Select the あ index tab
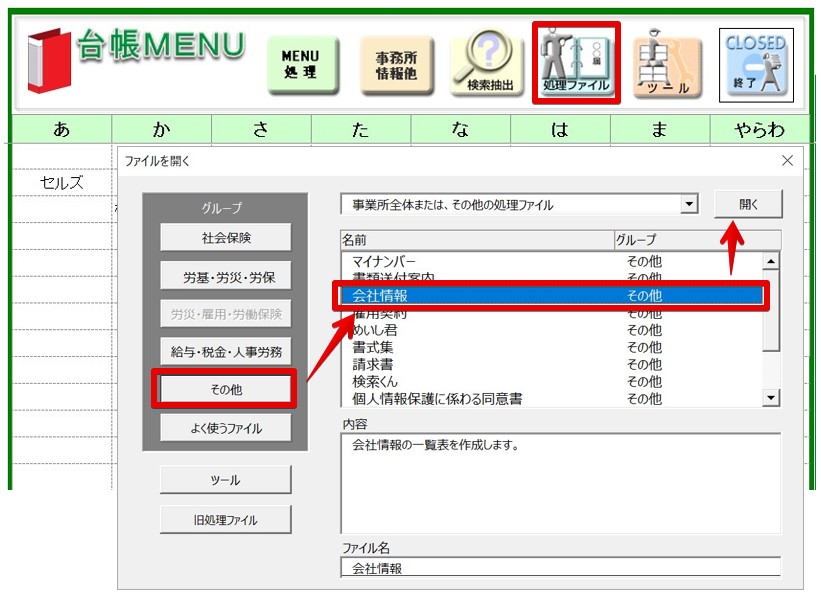The width and height of the screenshot is (821, 594). tap(61, 129)
